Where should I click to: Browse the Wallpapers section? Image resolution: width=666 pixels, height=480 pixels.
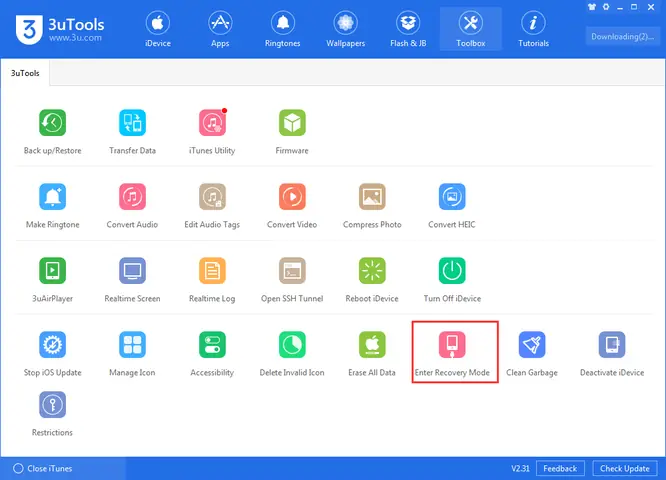345,29
